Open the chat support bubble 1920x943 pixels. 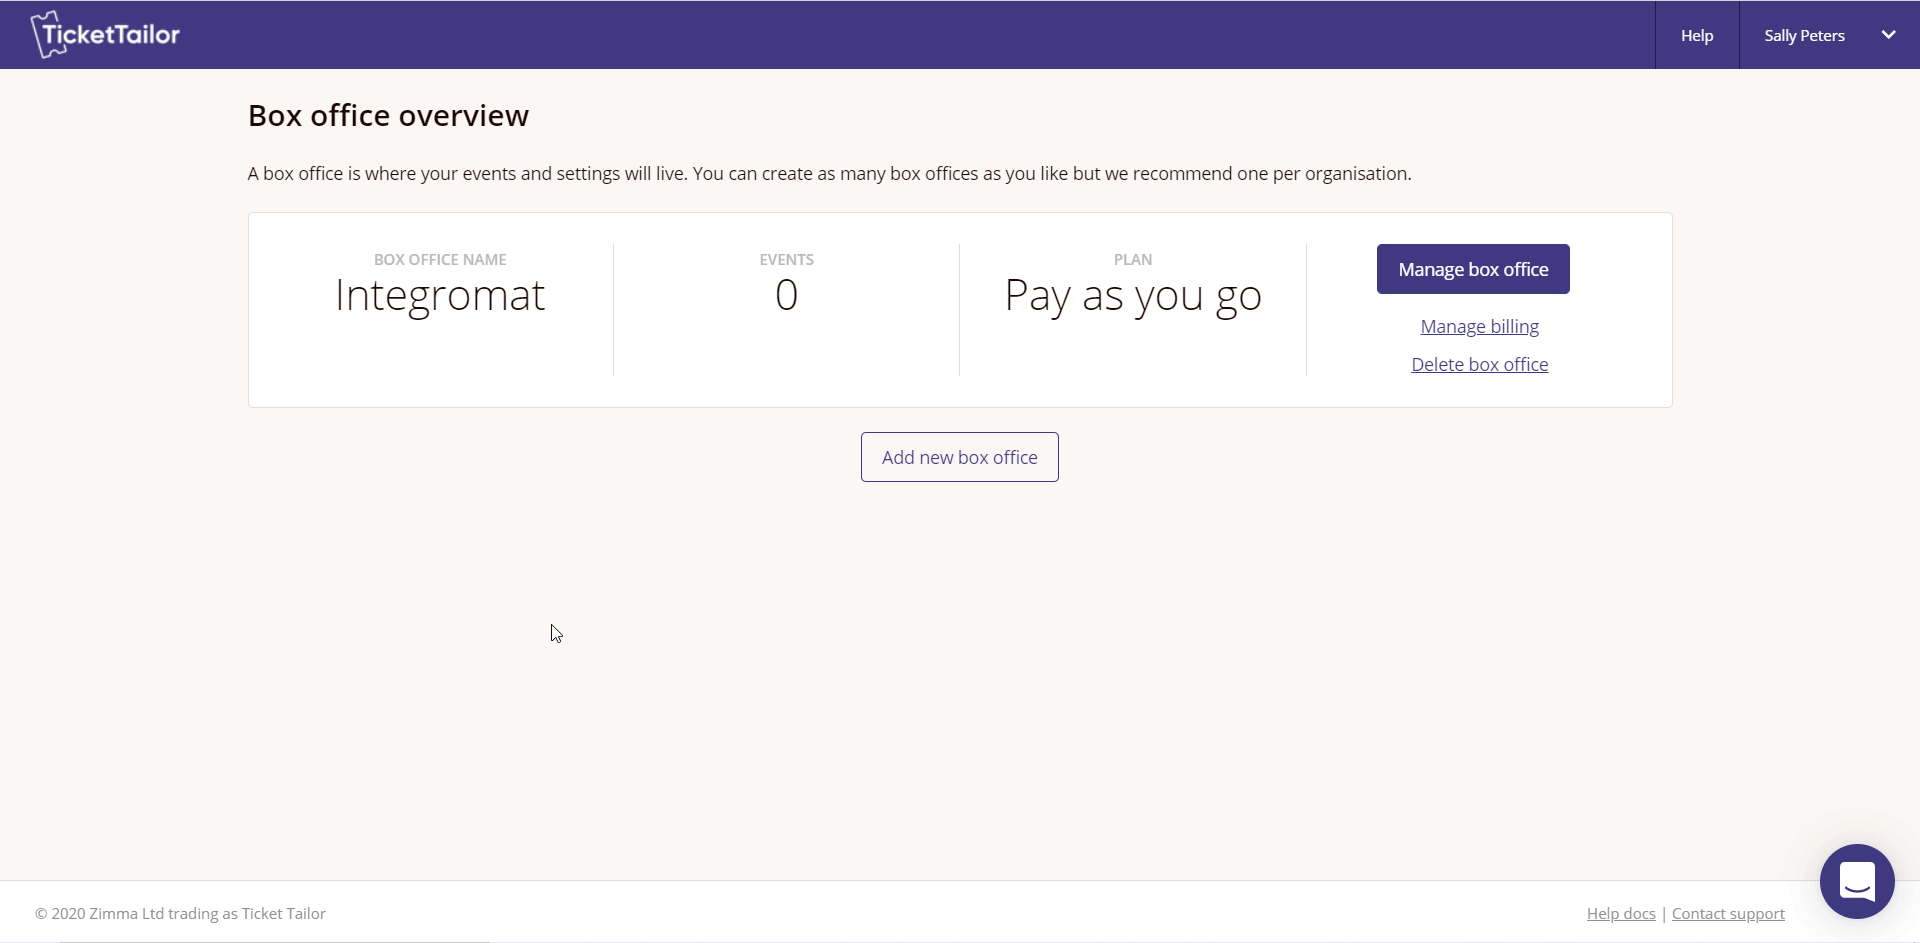point(1857,881)
